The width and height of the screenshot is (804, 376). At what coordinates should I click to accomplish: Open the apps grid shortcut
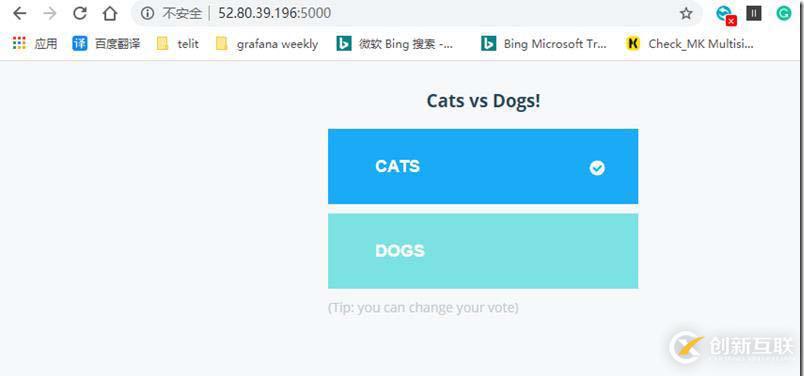pos(34,44)
